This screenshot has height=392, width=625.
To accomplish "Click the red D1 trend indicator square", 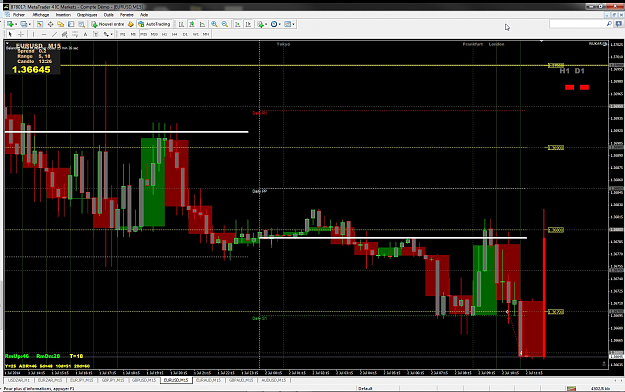I will [584, 87].
